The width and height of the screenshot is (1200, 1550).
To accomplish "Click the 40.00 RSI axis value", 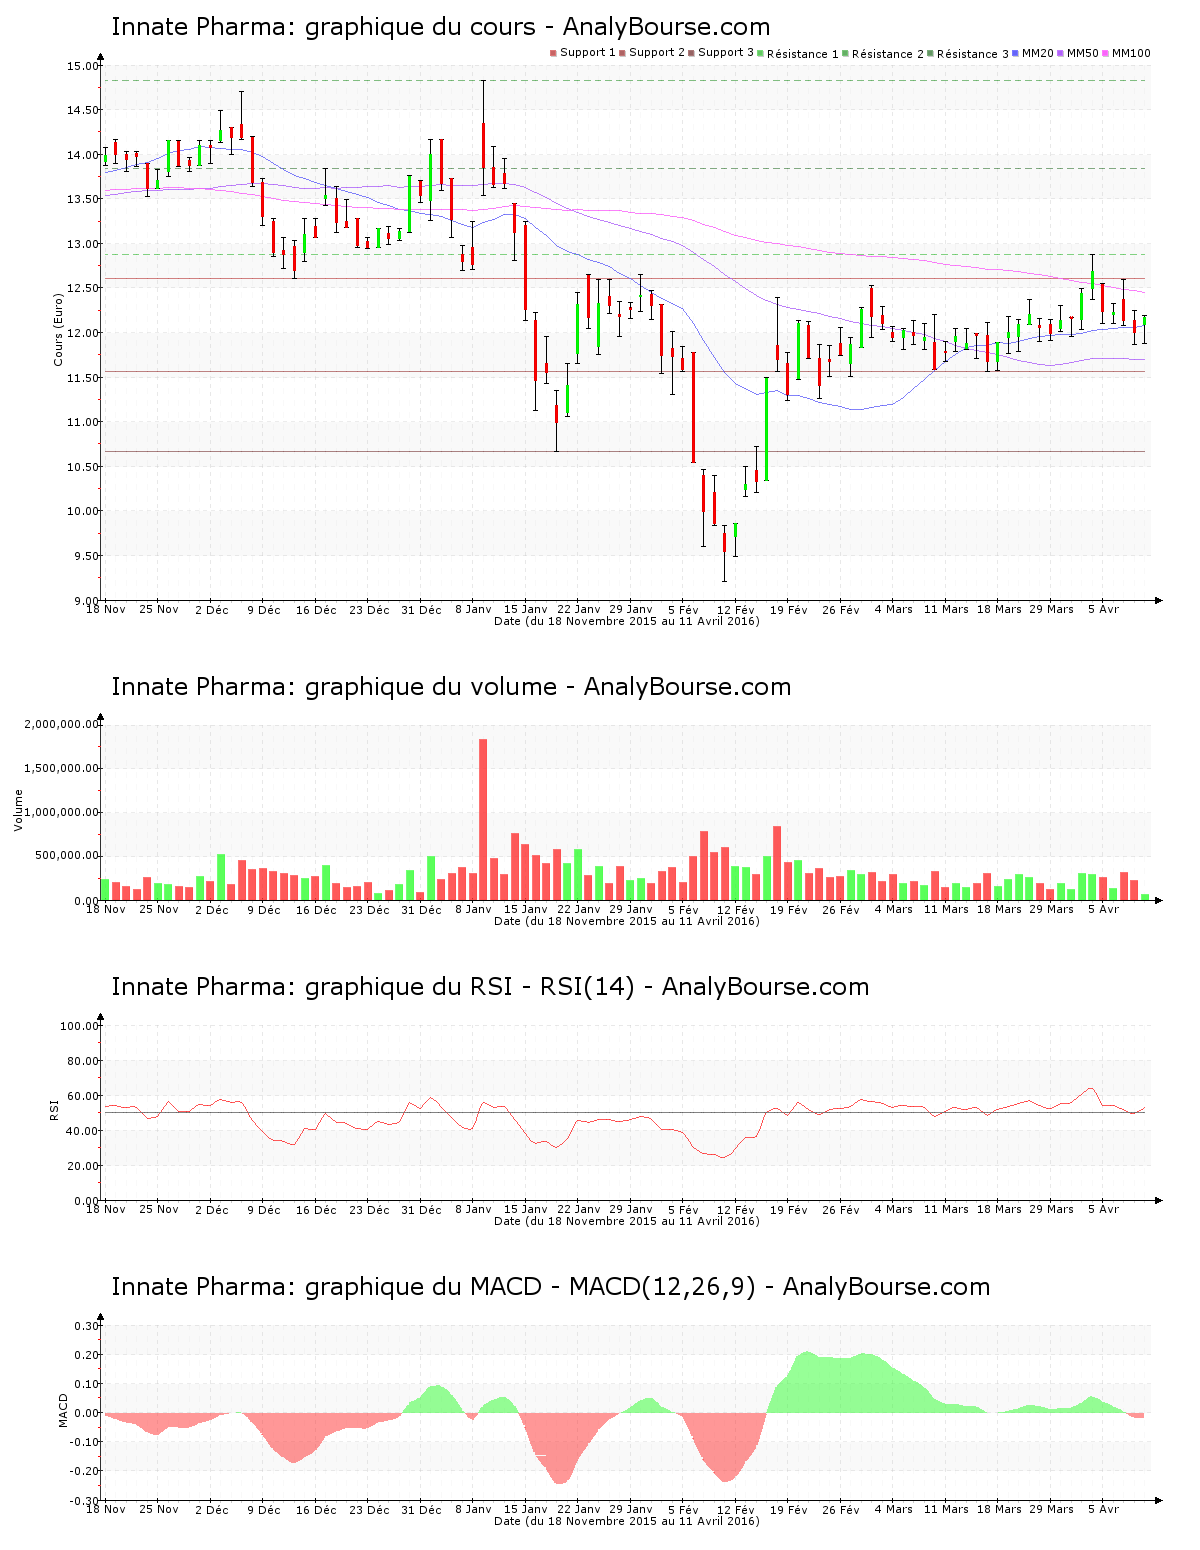I will (x=82, y=1131).
